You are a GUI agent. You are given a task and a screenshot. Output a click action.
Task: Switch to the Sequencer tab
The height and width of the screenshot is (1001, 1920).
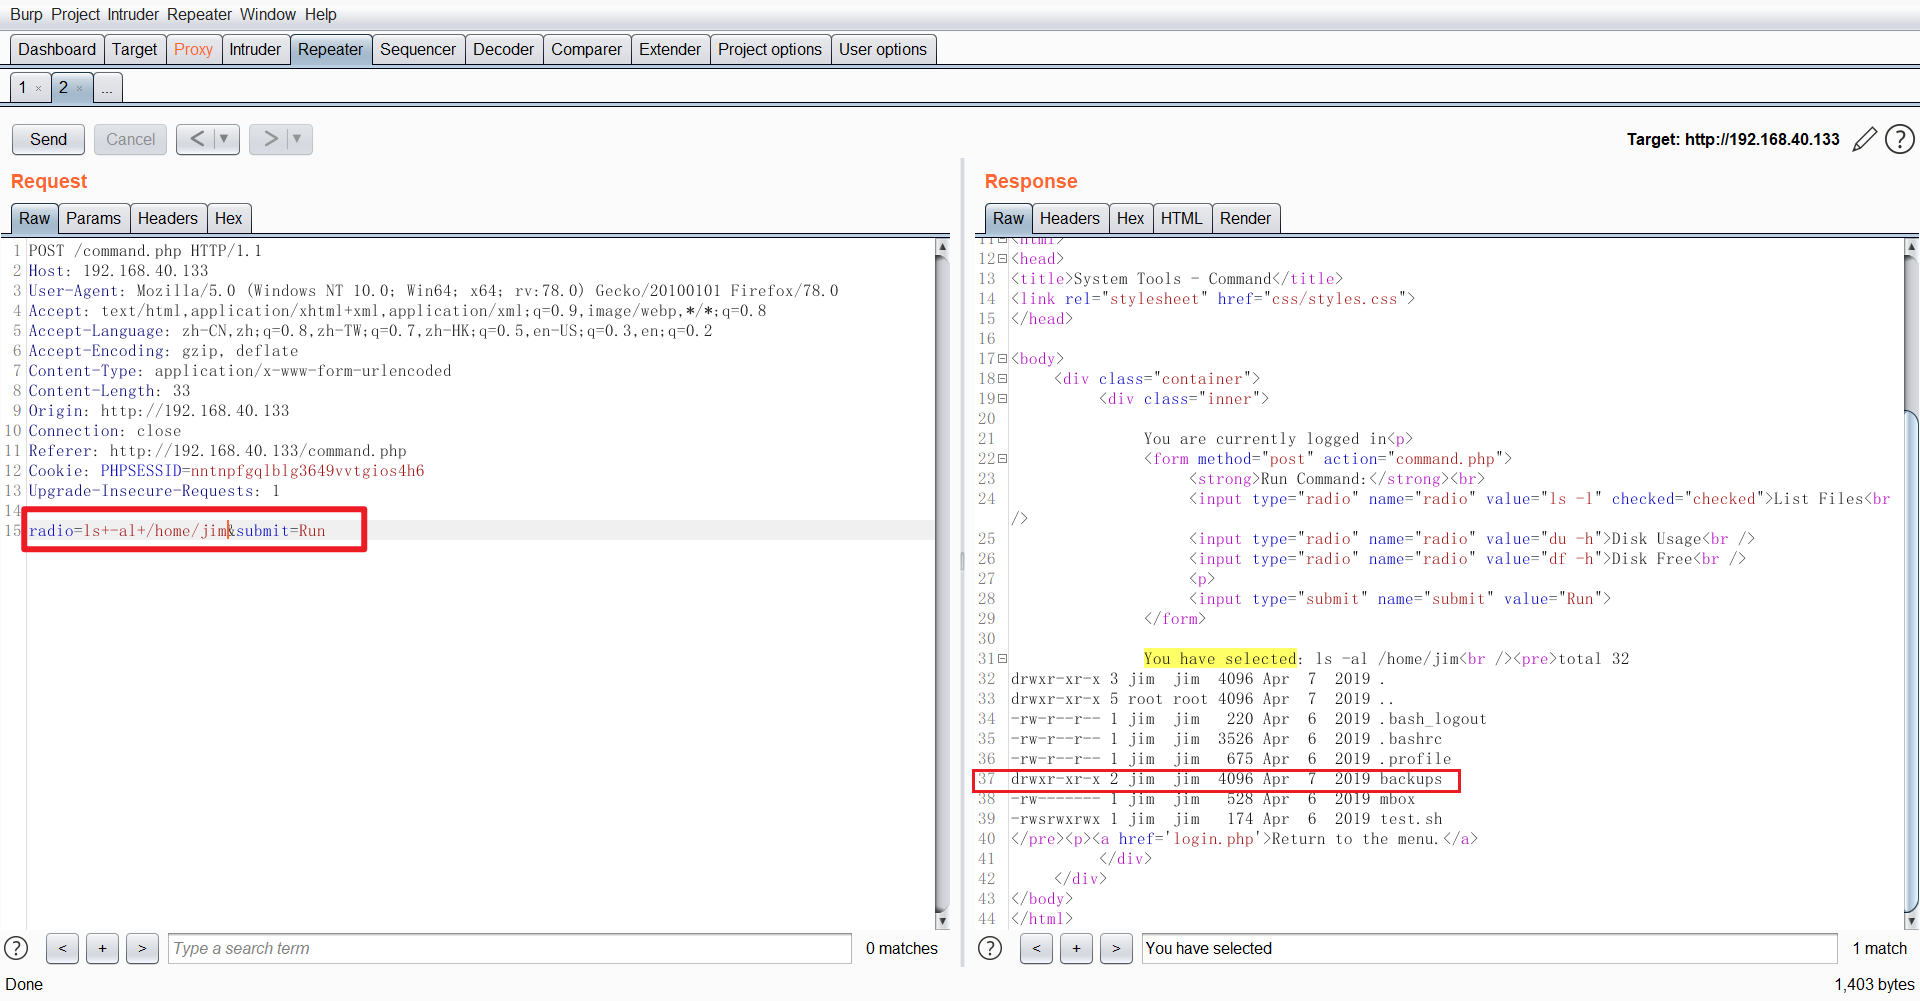[418, 50]
